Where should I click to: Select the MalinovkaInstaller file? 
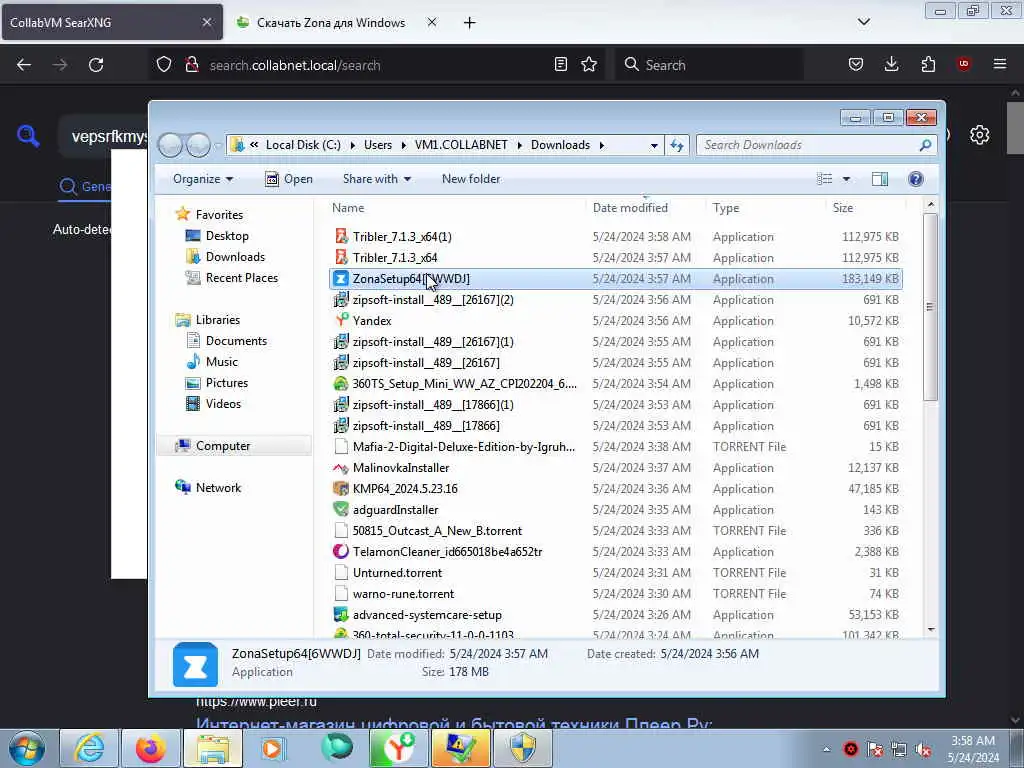tap(616, 468)
